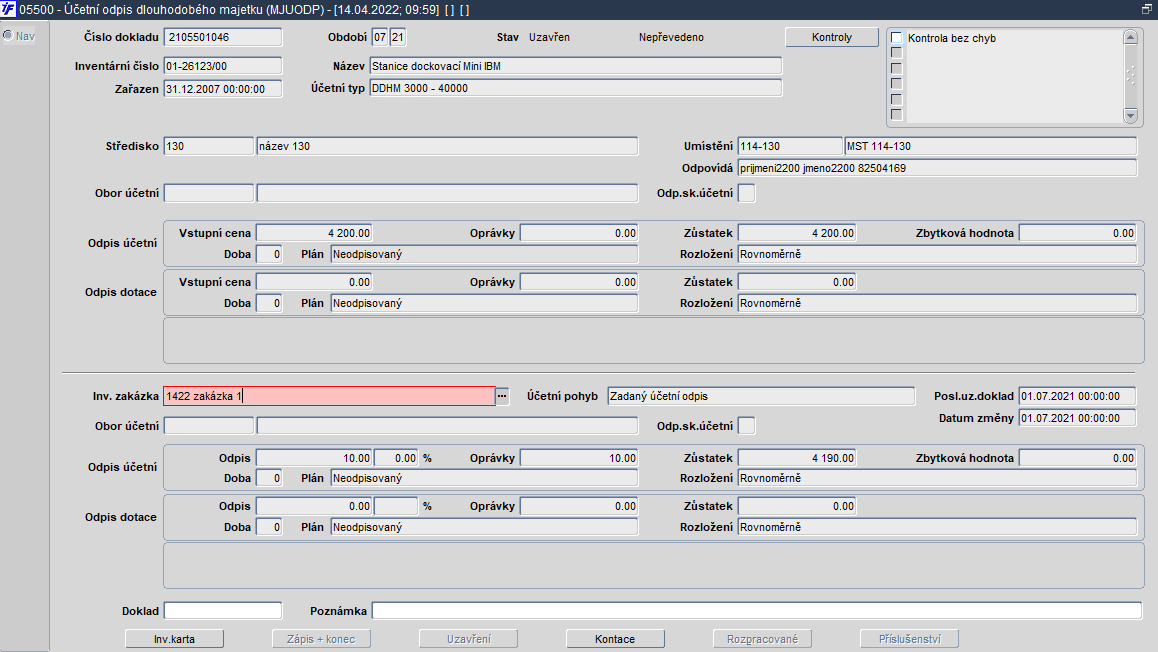Click the Nepřevedeno status text
Viewport: 1158px width, 652px height.
(671, 37)
